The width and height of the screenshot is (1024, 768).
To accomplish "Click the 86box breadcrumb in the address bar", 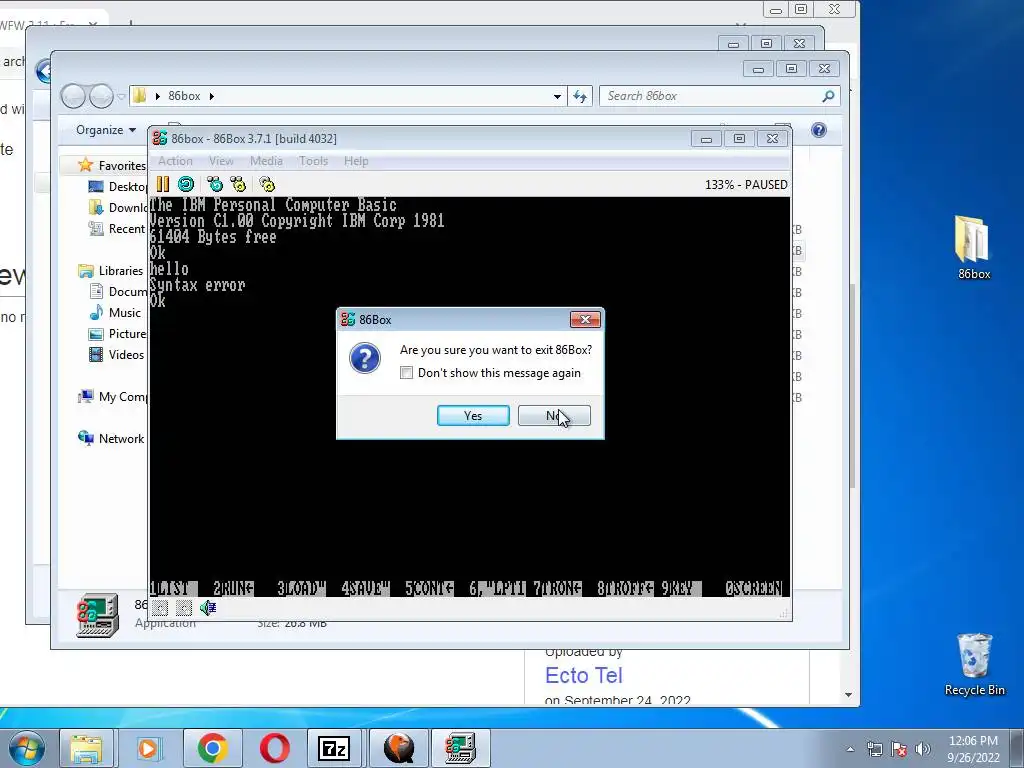I will click(184, 96).
